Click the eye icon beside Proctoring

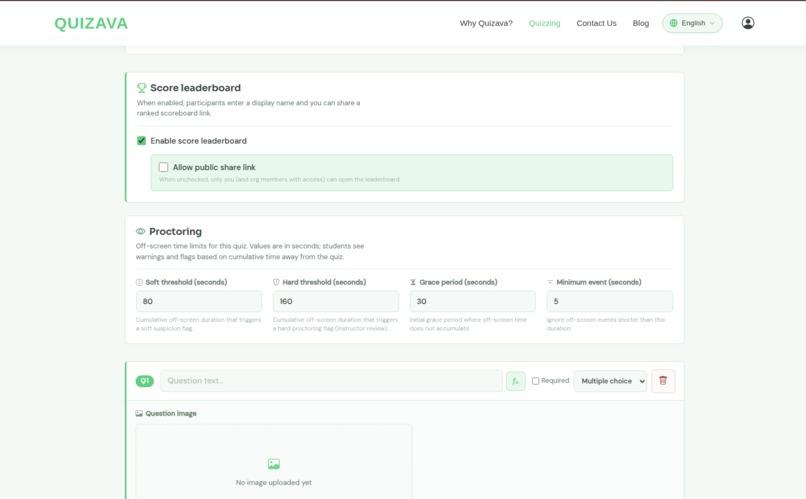point(140,231)
